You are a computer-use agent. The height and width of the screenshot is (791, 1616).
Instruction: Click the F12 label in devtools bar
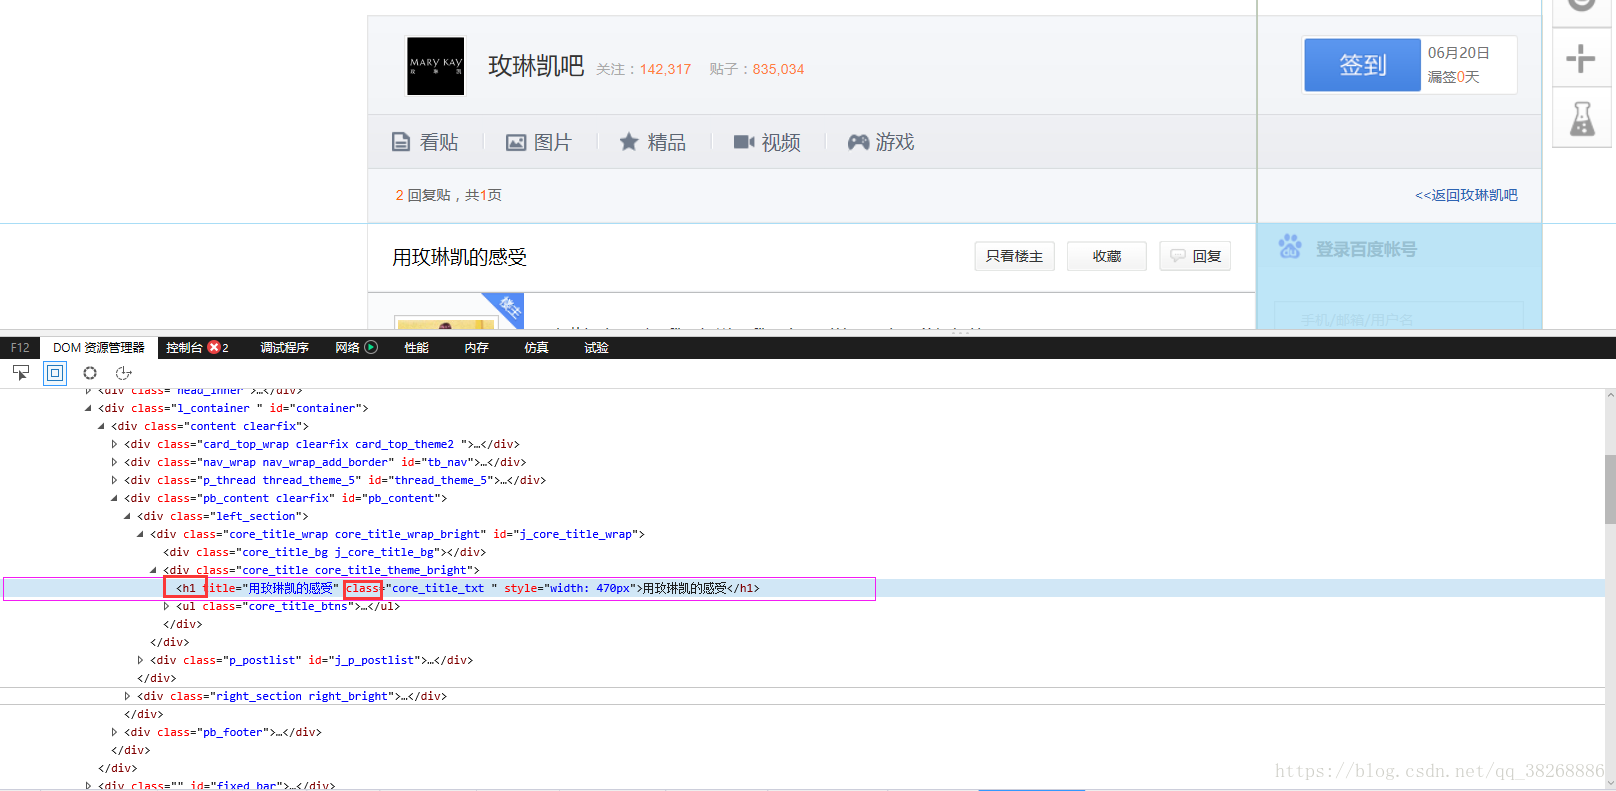(20, 348)
